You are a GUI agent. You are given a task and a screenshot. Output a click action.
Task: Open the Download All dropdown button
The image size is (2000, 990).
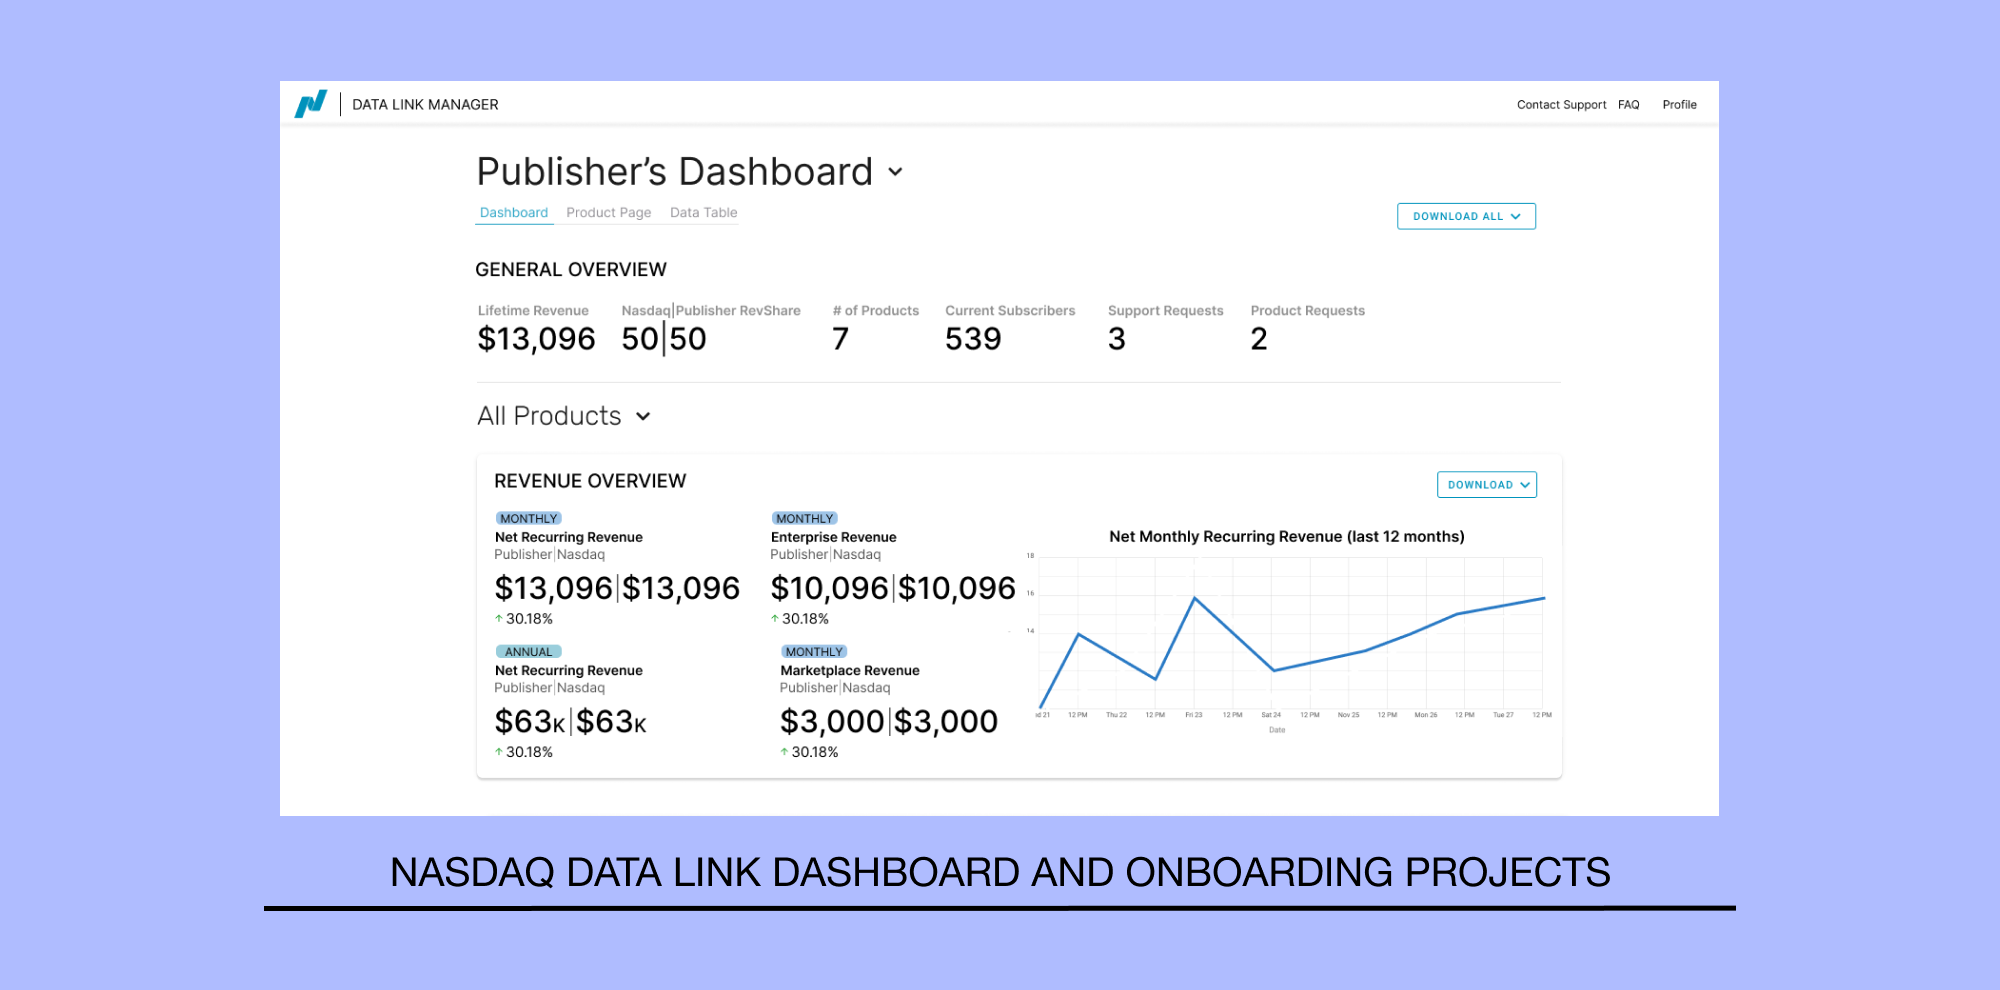pos(1466,216)
